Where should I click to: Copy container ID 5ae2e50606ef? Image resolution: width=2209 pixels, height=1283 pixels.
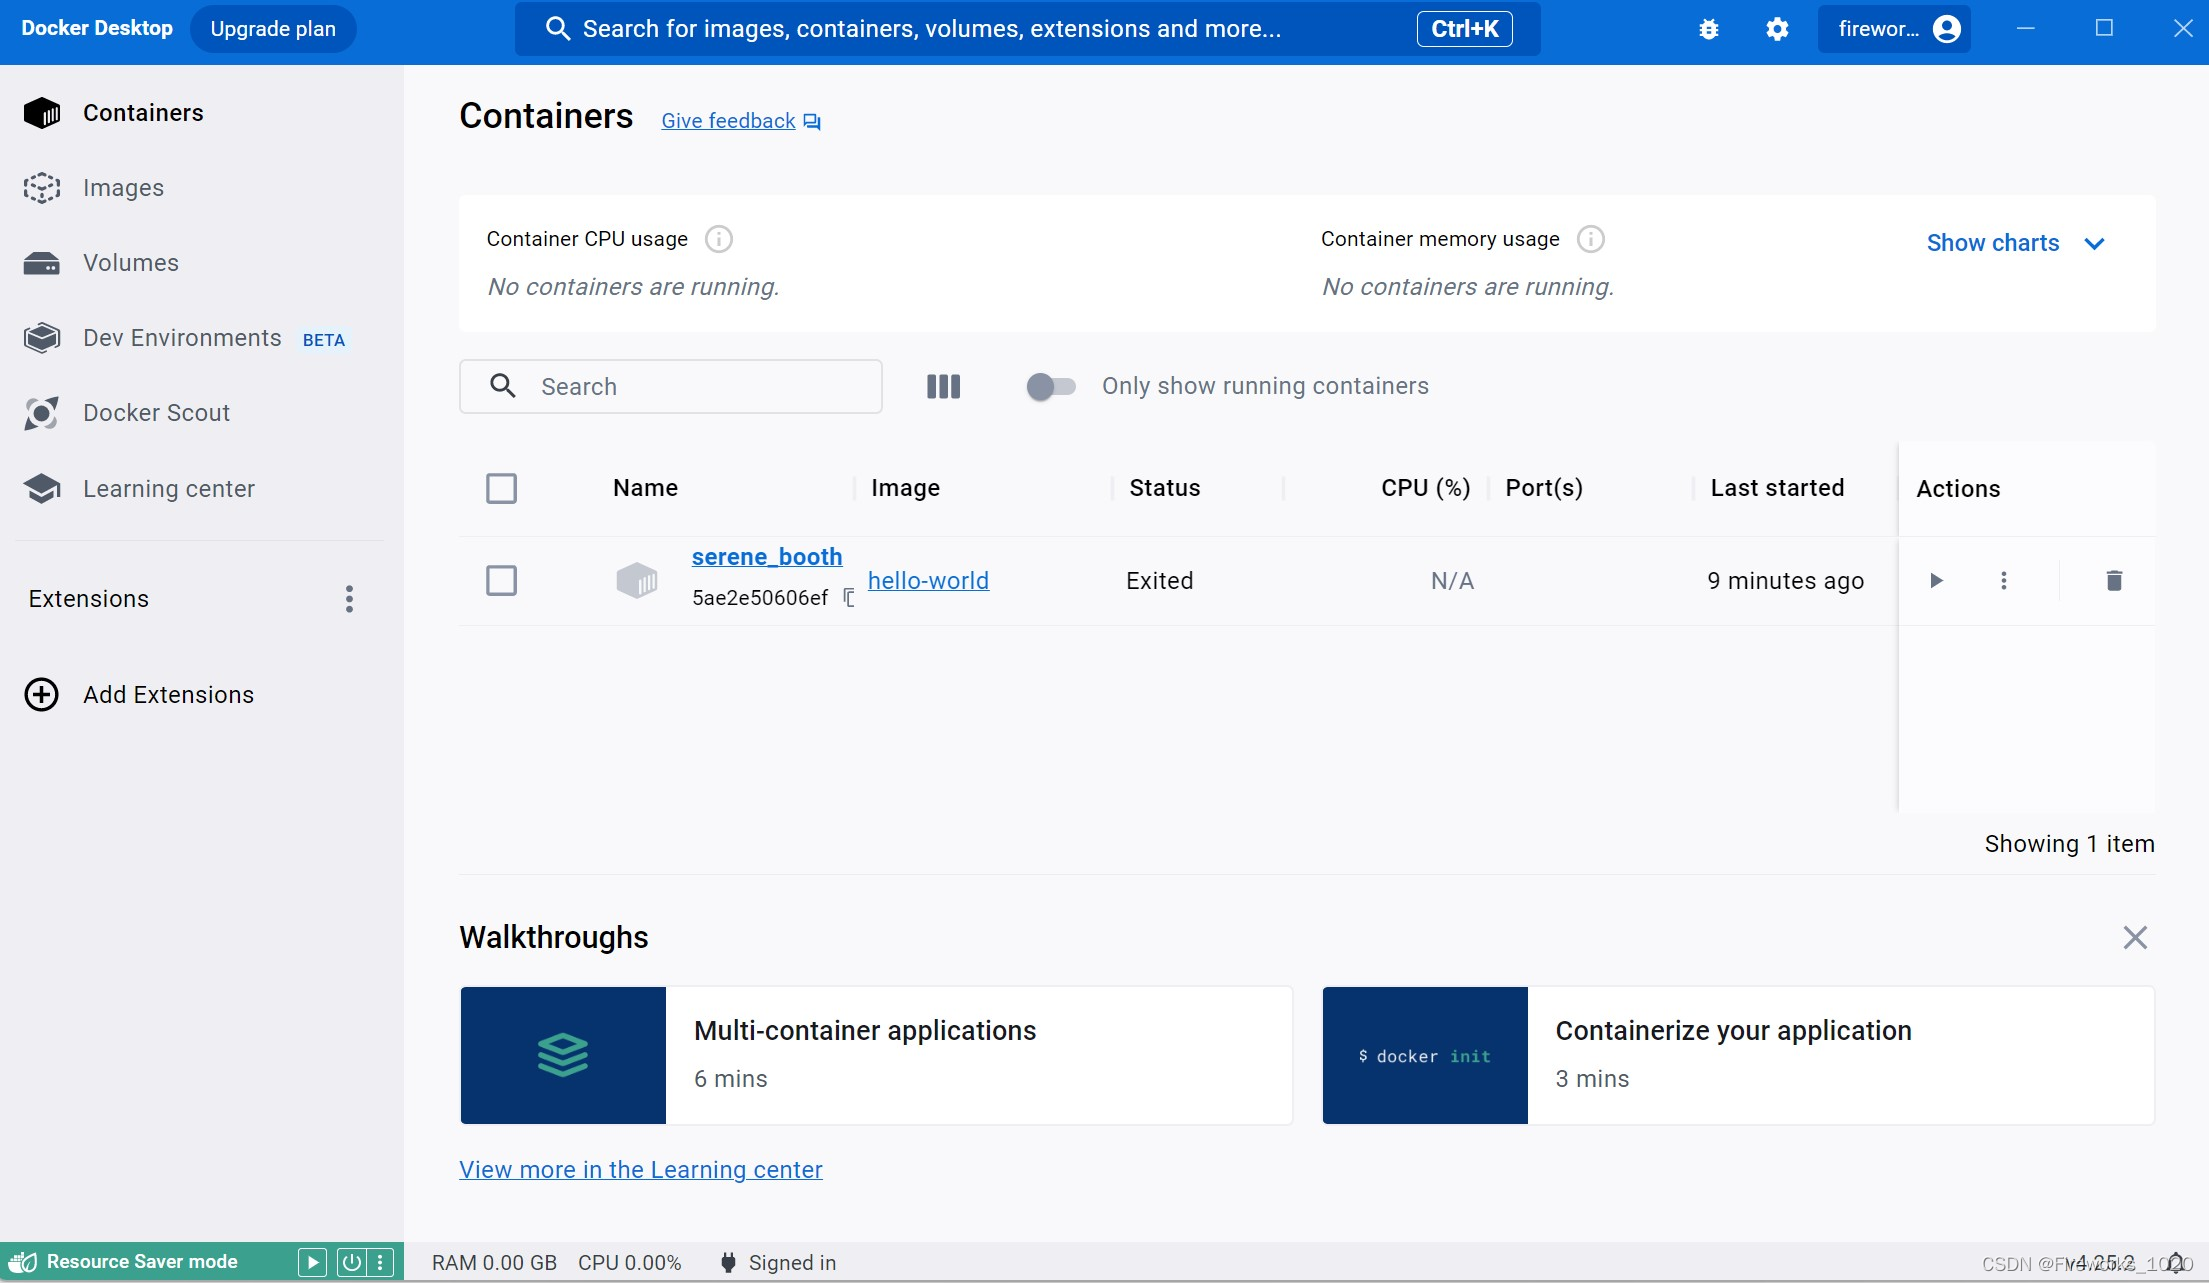pyautogui.click(x=849, y=598)
